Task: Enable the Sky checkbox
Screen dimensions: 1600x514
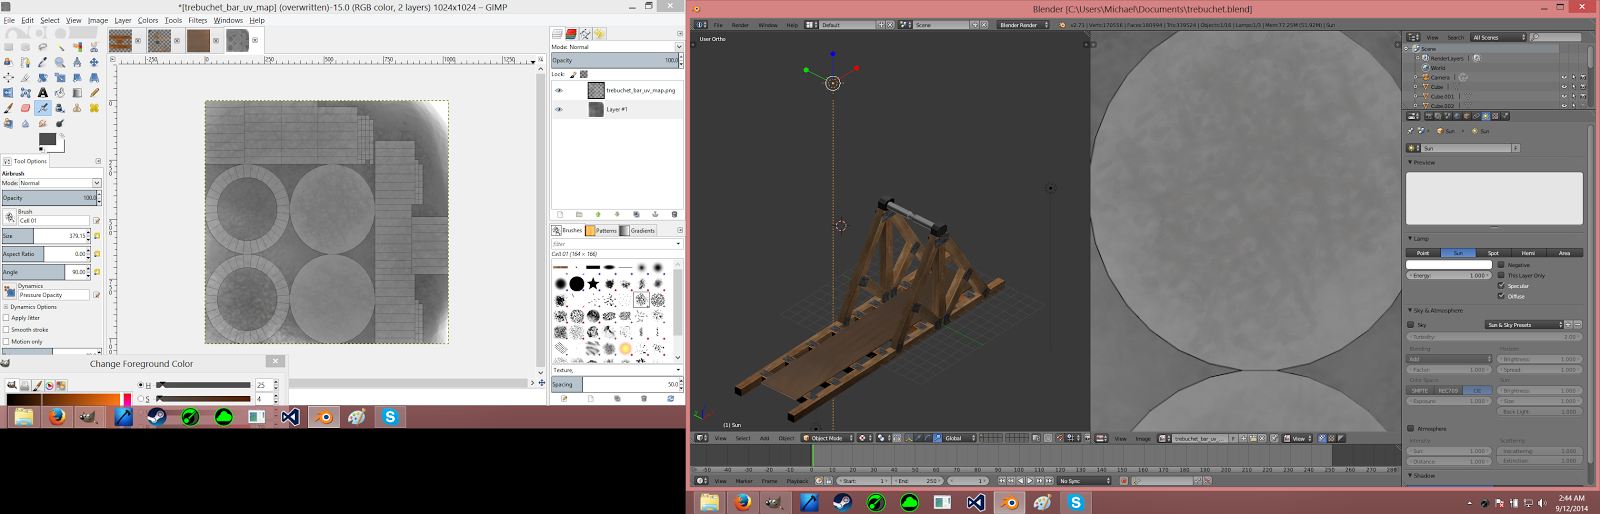Action: point(1410,324)
